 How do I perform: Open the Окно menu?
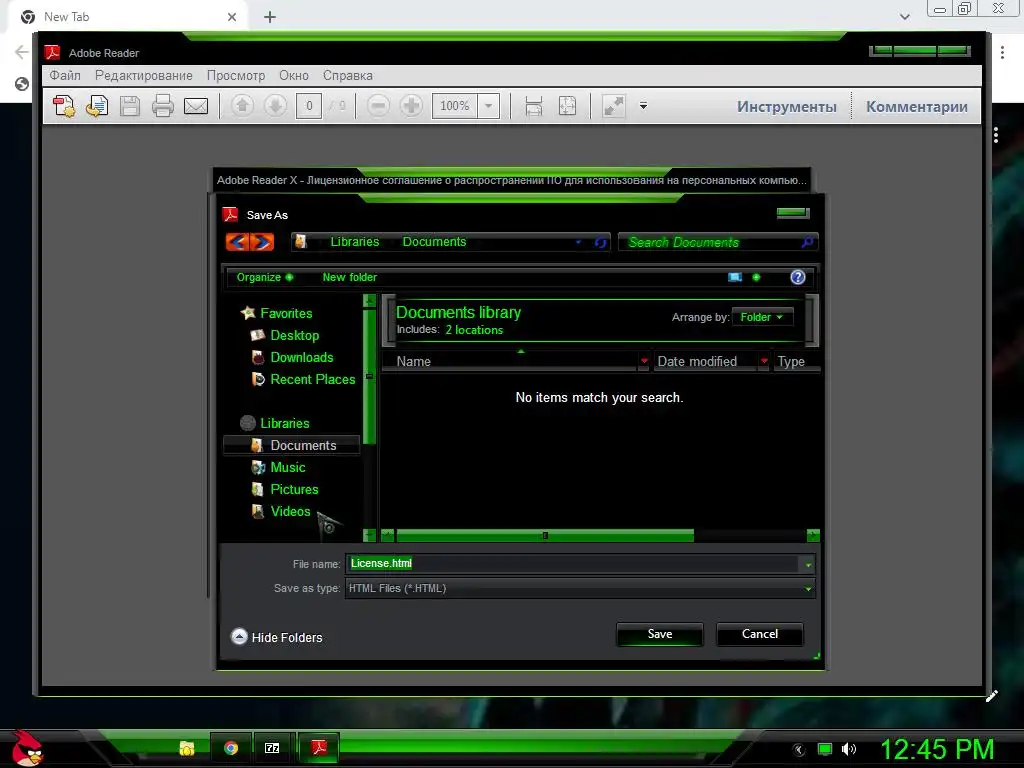[x=294, y=75]
